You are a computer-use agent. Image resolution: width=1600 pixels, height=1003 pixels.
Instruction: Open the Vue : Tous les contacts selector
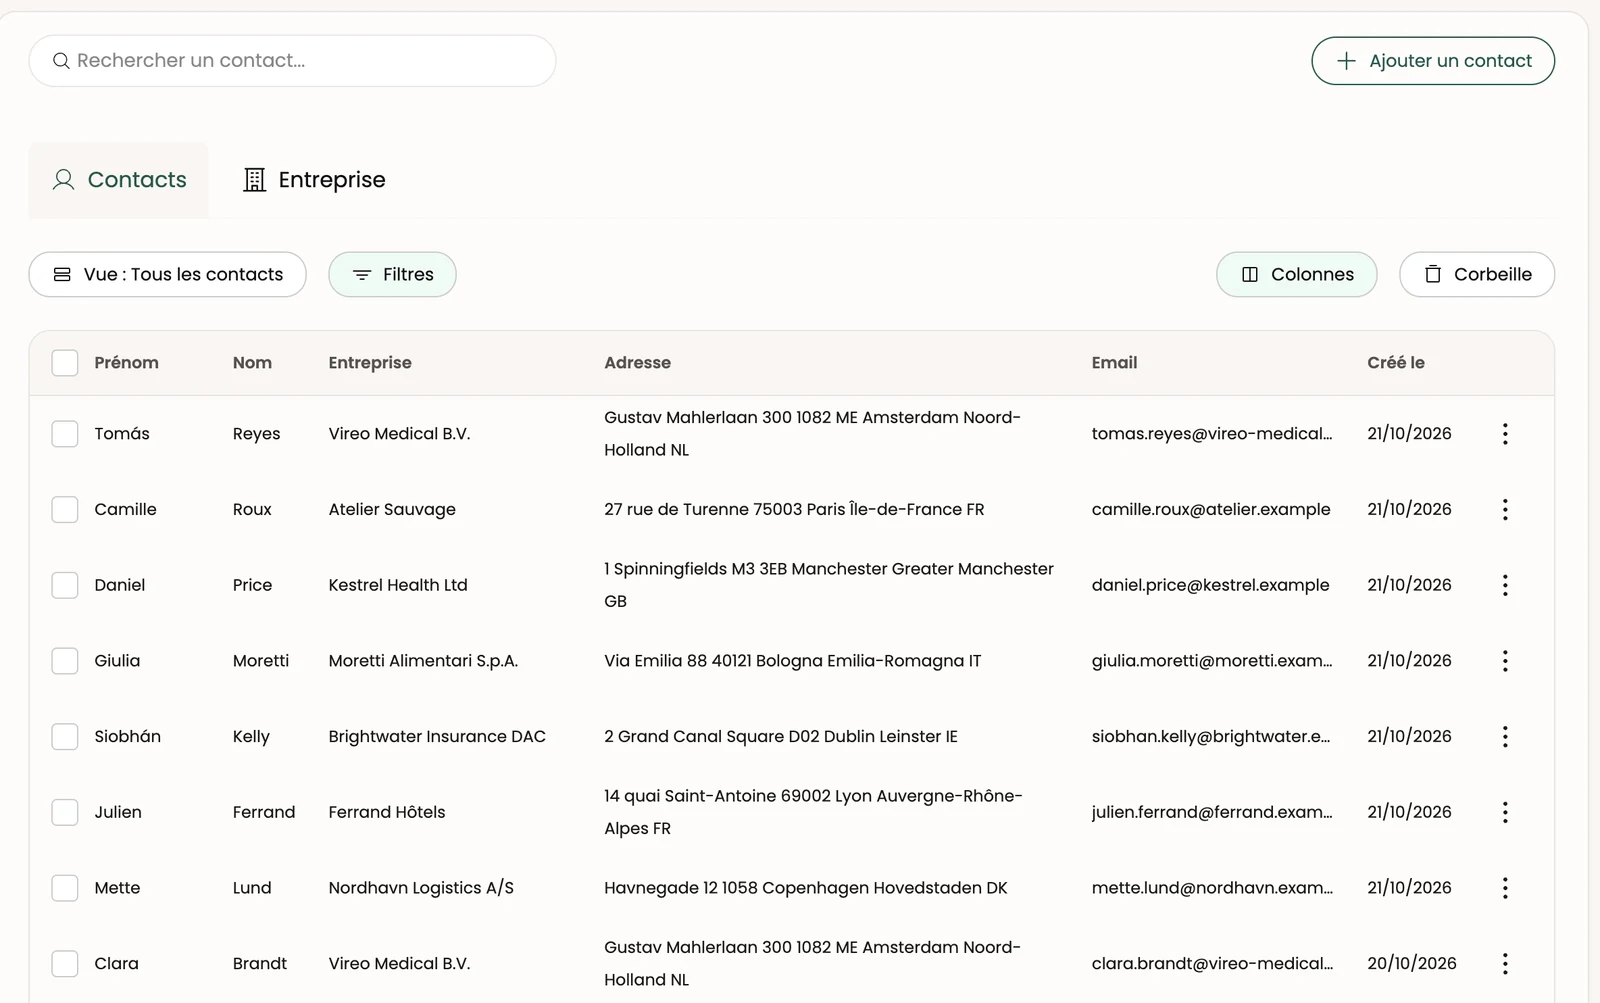(x=167, y=274)
